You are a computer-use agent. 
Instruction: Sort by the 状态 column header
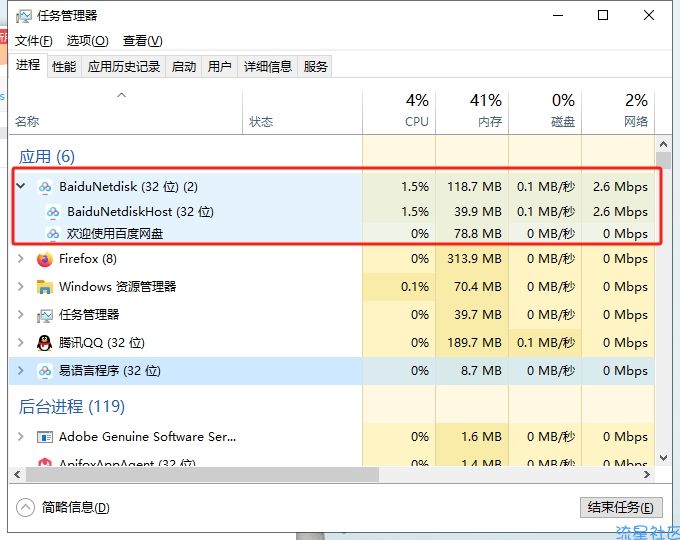coord(302,113)
